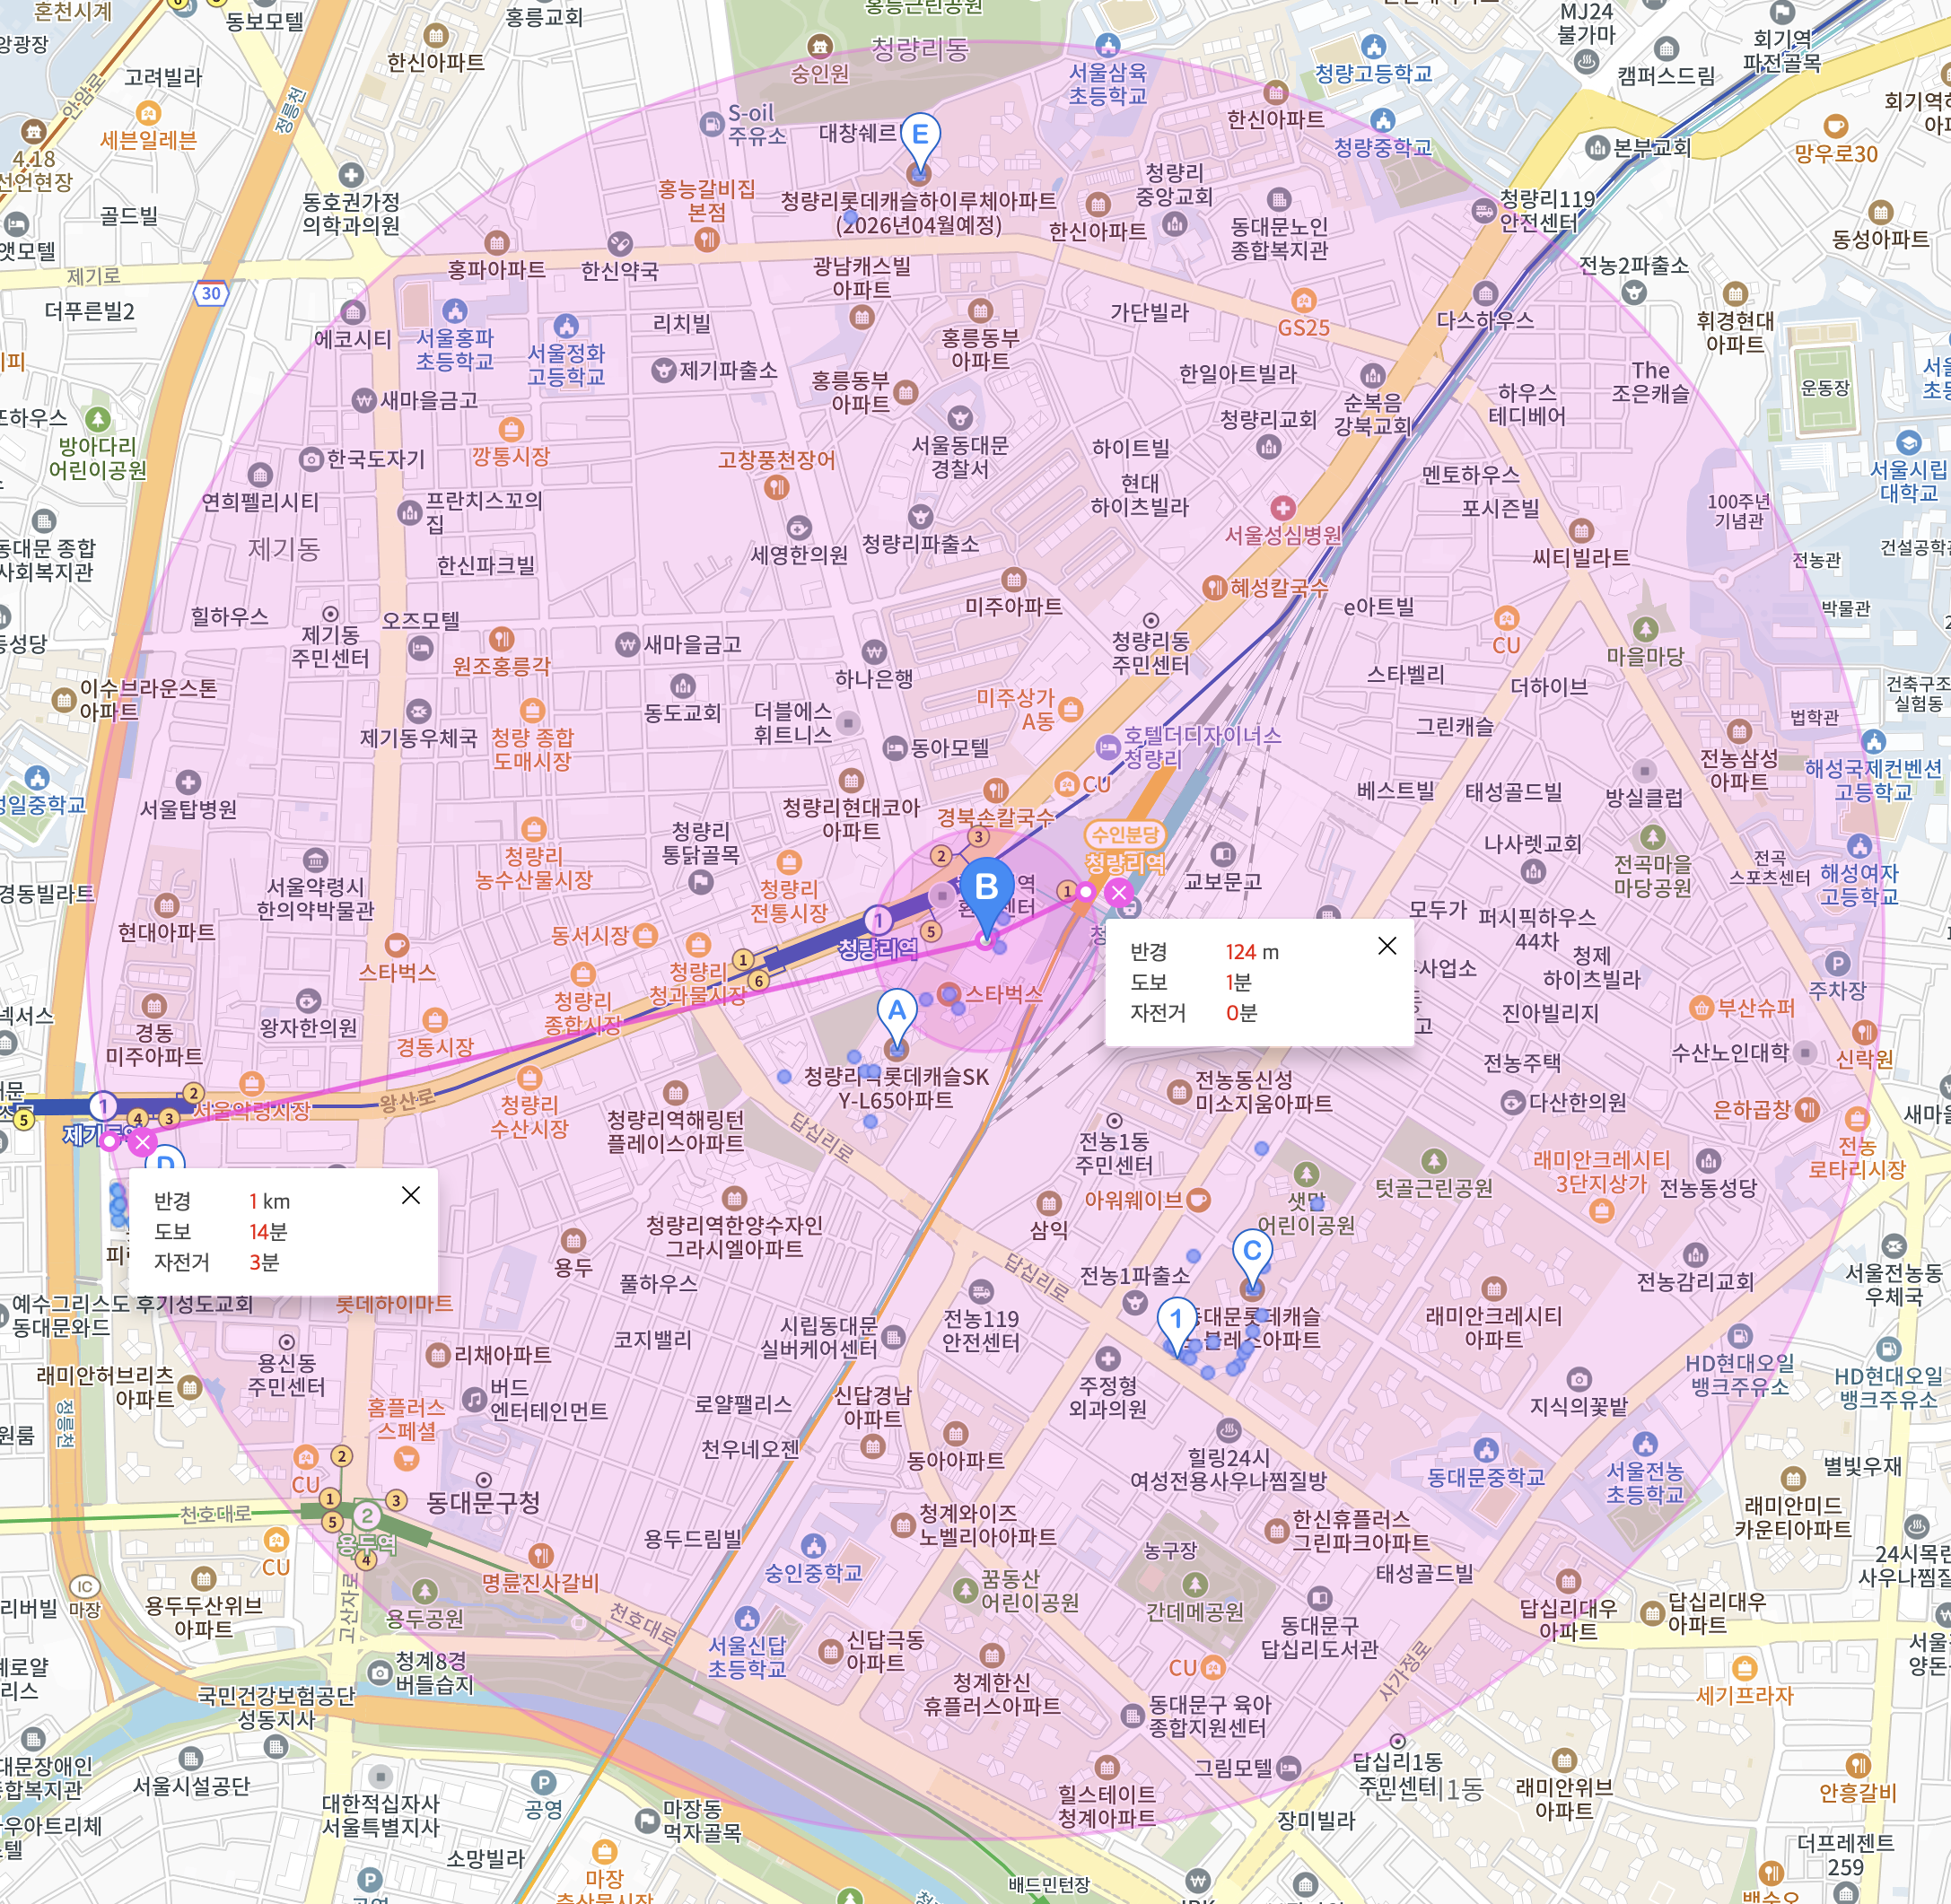
Task: Click the 간데메공원 park icon
Action: click(1195, 1584)
